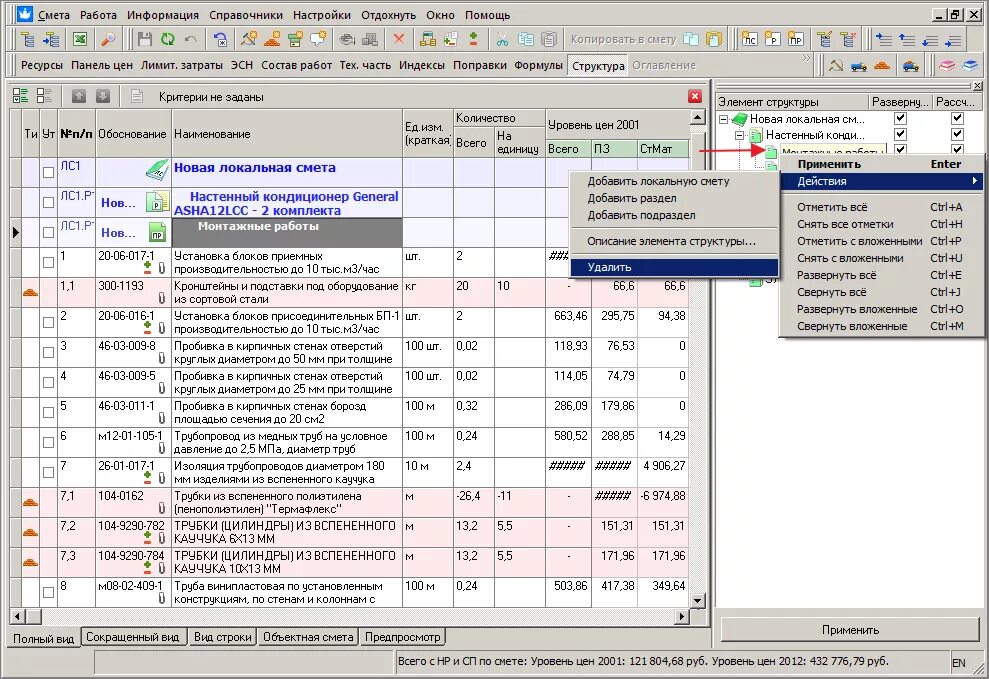The height and width of the screenshot is (679, 989).
Task: Switch to Сокращенный вид tab
Action: (132, 637)
